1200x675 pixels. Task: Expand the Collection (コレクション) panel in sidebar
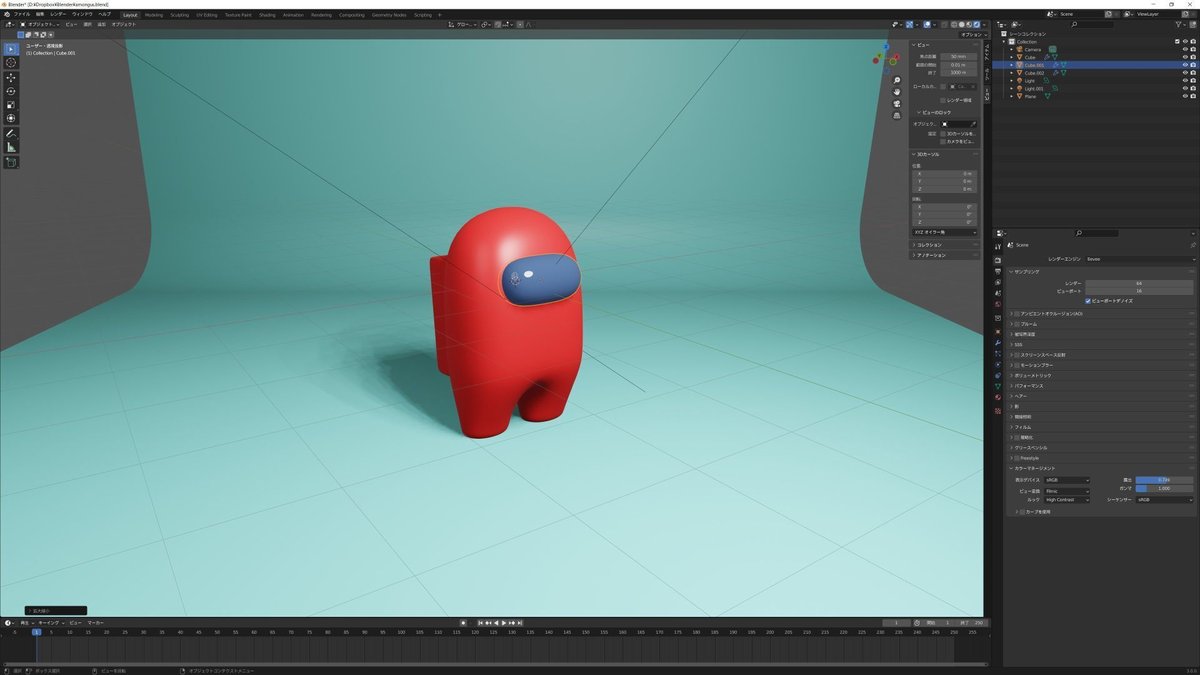(945, 244)
